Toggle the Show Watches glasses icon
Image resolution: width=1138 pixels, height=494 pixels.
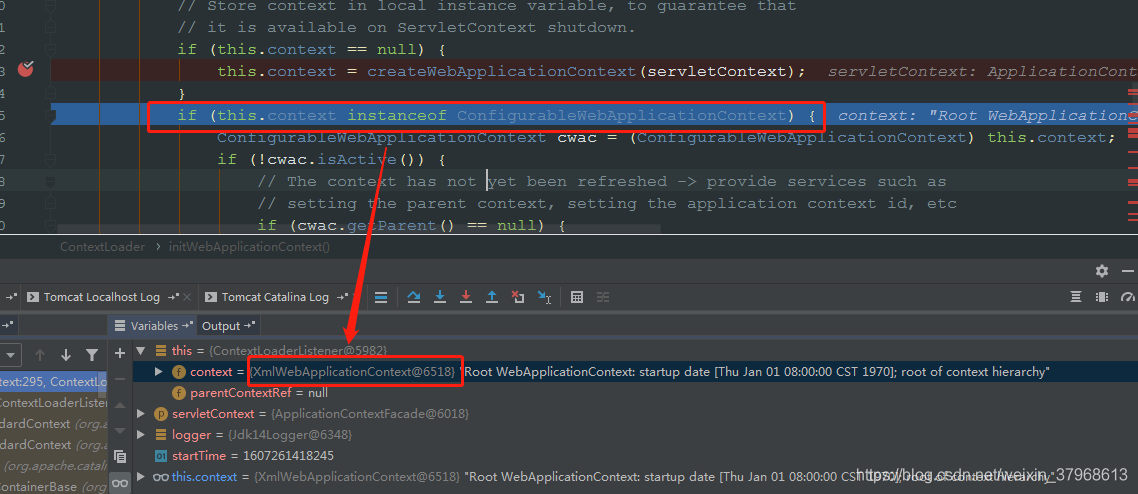tap(120, 482)
